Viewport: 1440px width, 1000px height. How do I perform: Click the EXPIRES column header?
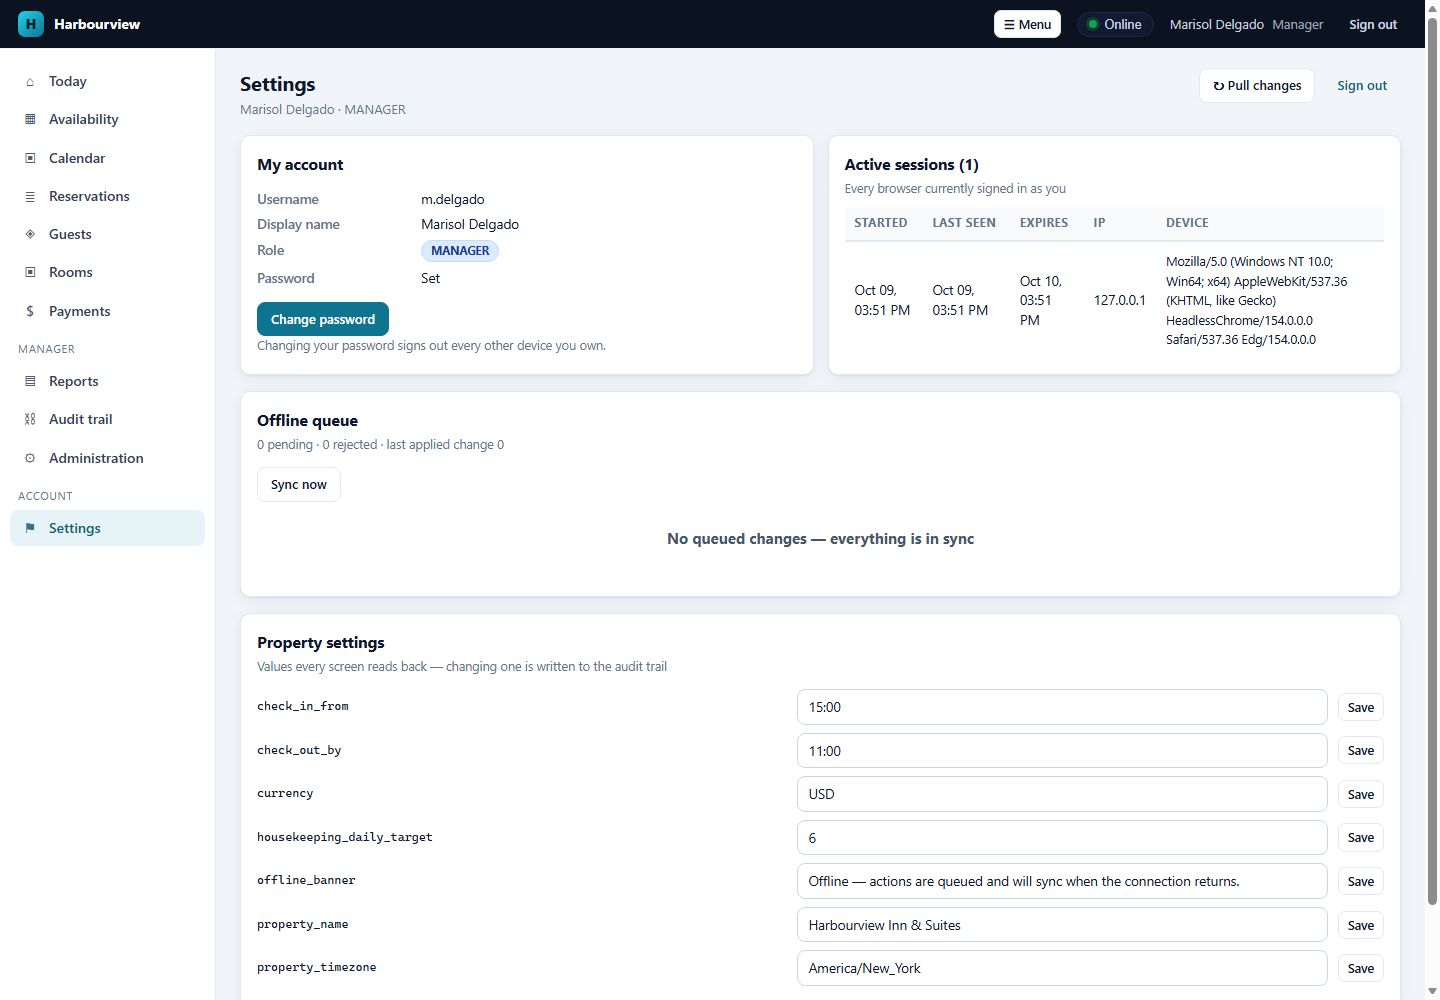[x=1044, y=223]
